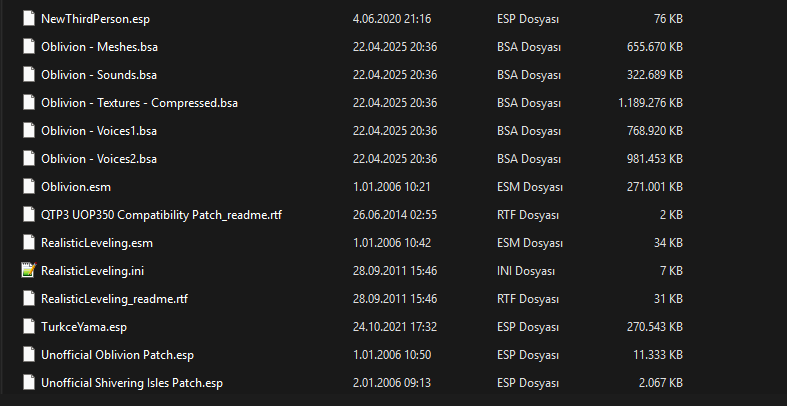The image size is (787, 406).
Task: Click the Oblivion - Voices1.bsa file name
Action: pyautogui.click(x=99, y=131)
